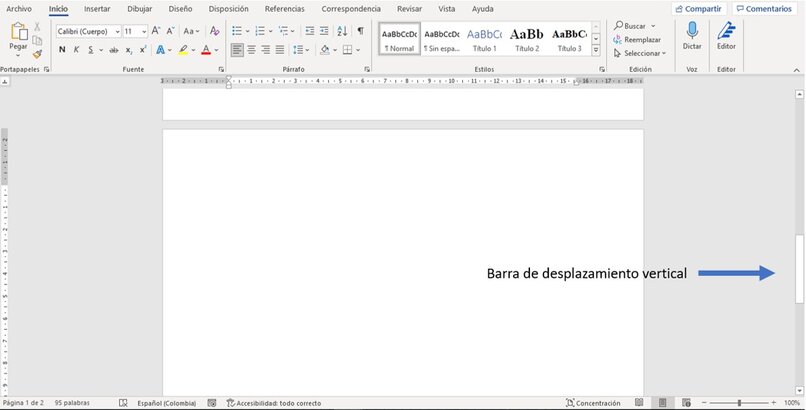
Task: Open Fuente dialog launcher
Action: pyautogui.click(x=222, y=69)
